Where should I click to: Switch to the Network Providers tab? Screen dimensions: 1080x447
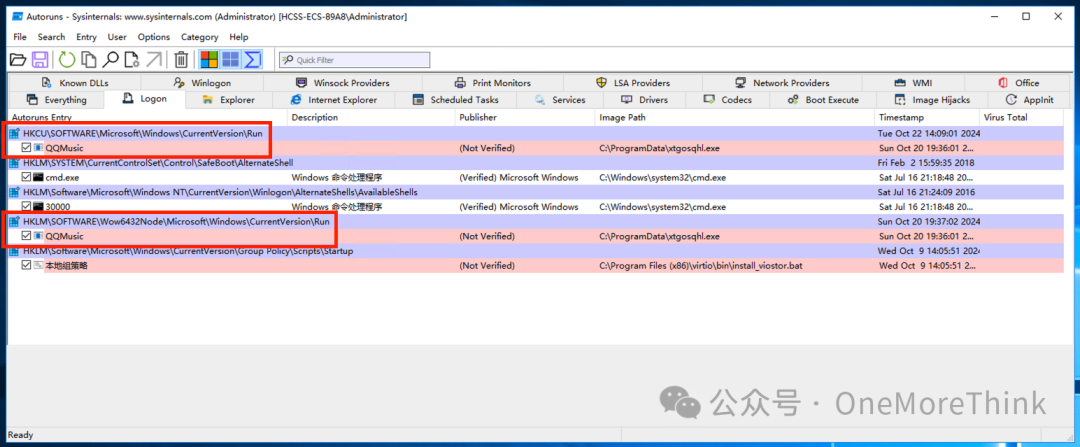coord(782,83)
